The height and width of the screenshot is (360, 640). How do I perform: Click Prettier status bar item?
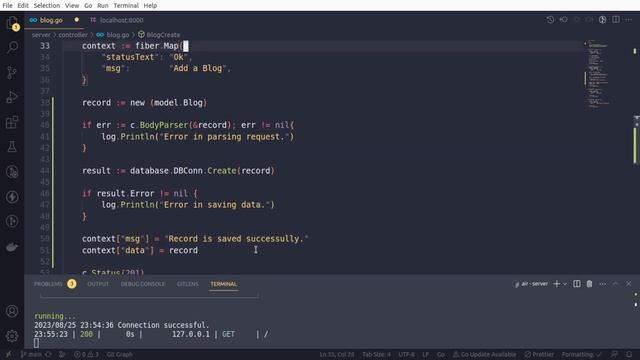539,354
